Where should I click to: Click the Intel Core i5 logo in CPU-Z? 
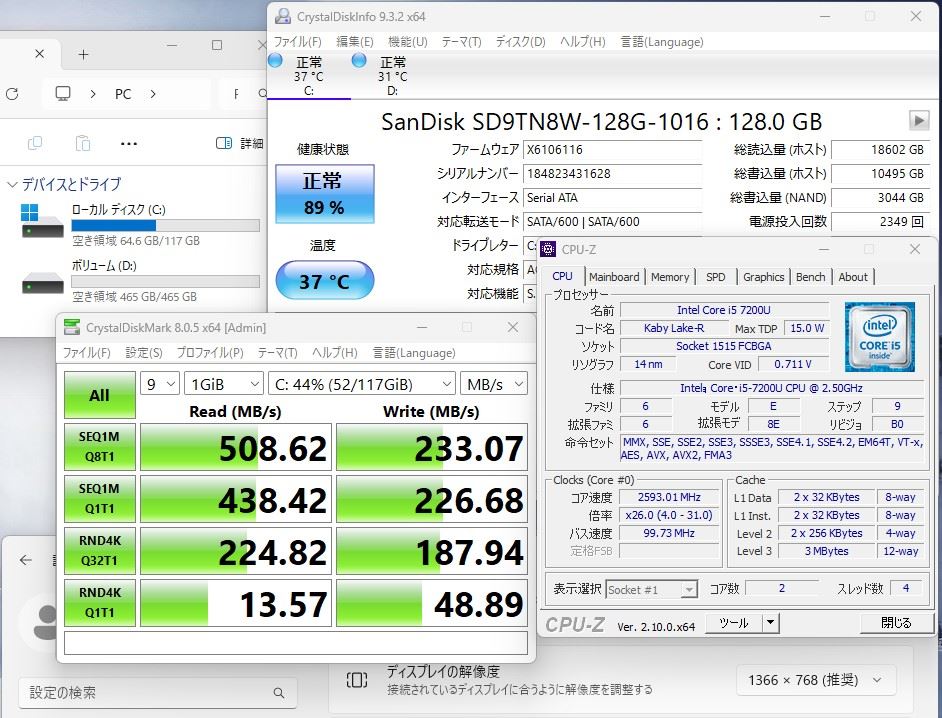(x=880, y=336)
